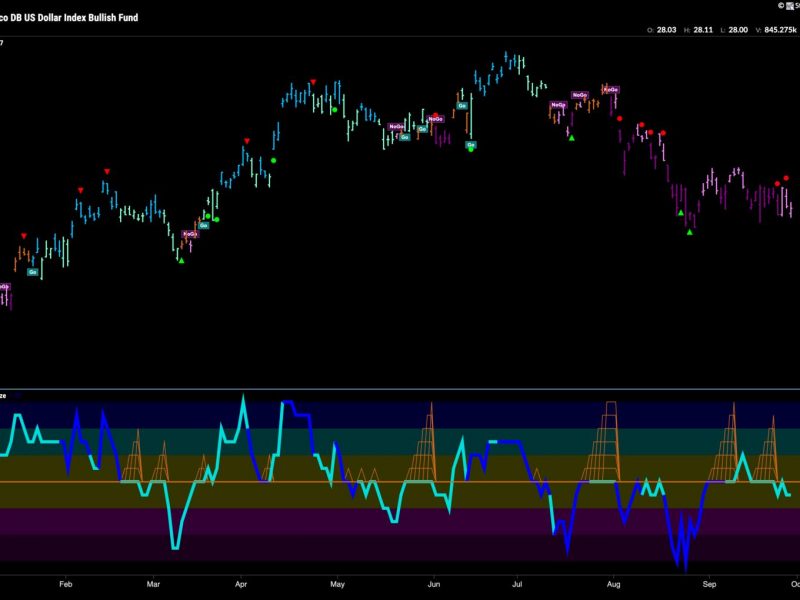Click the lowest Go label in mid-June

pos(470,145)
